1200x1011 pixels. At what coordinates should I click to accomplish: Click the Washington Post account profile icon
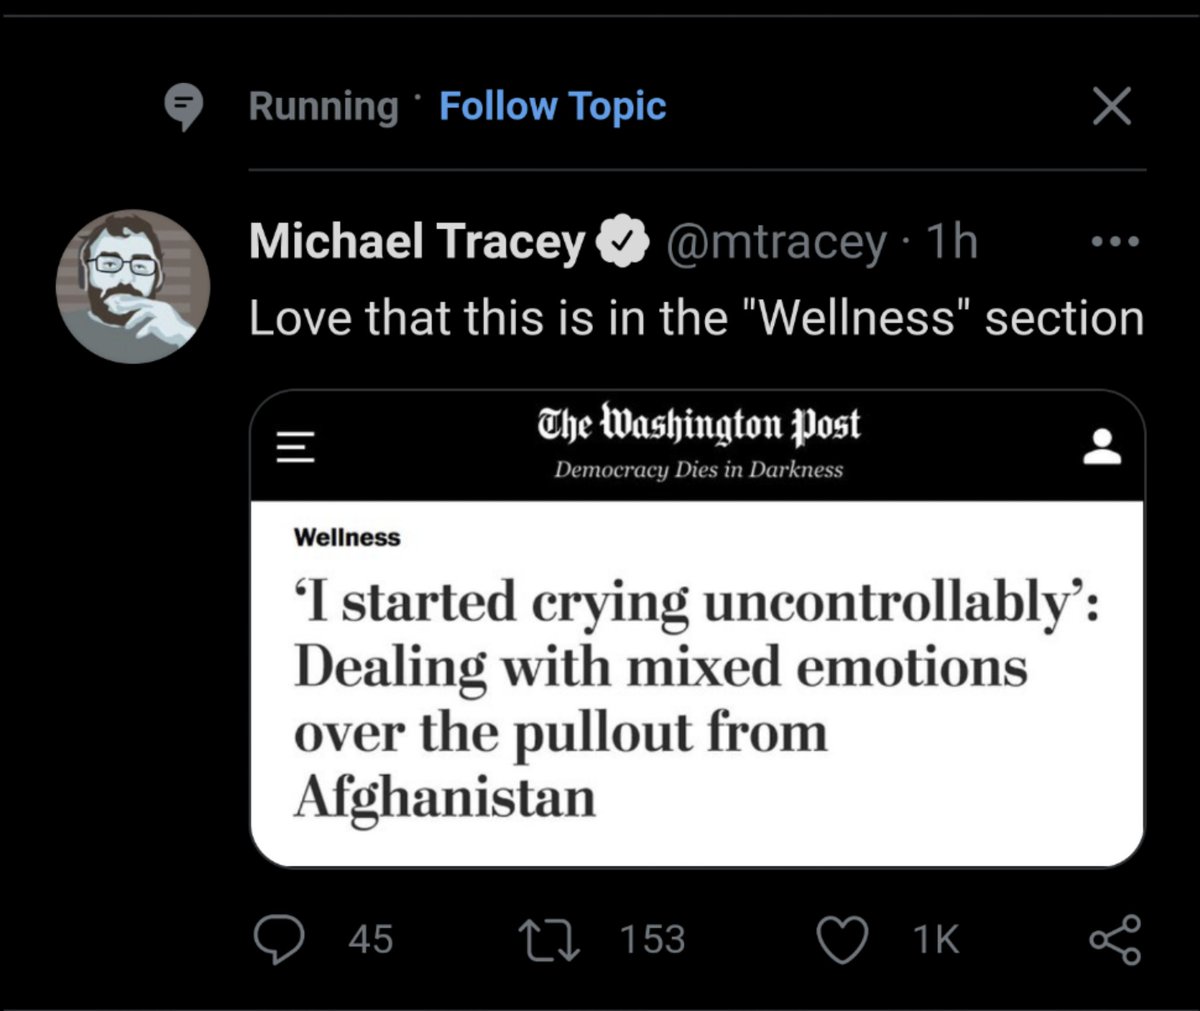pos(1102,446)
